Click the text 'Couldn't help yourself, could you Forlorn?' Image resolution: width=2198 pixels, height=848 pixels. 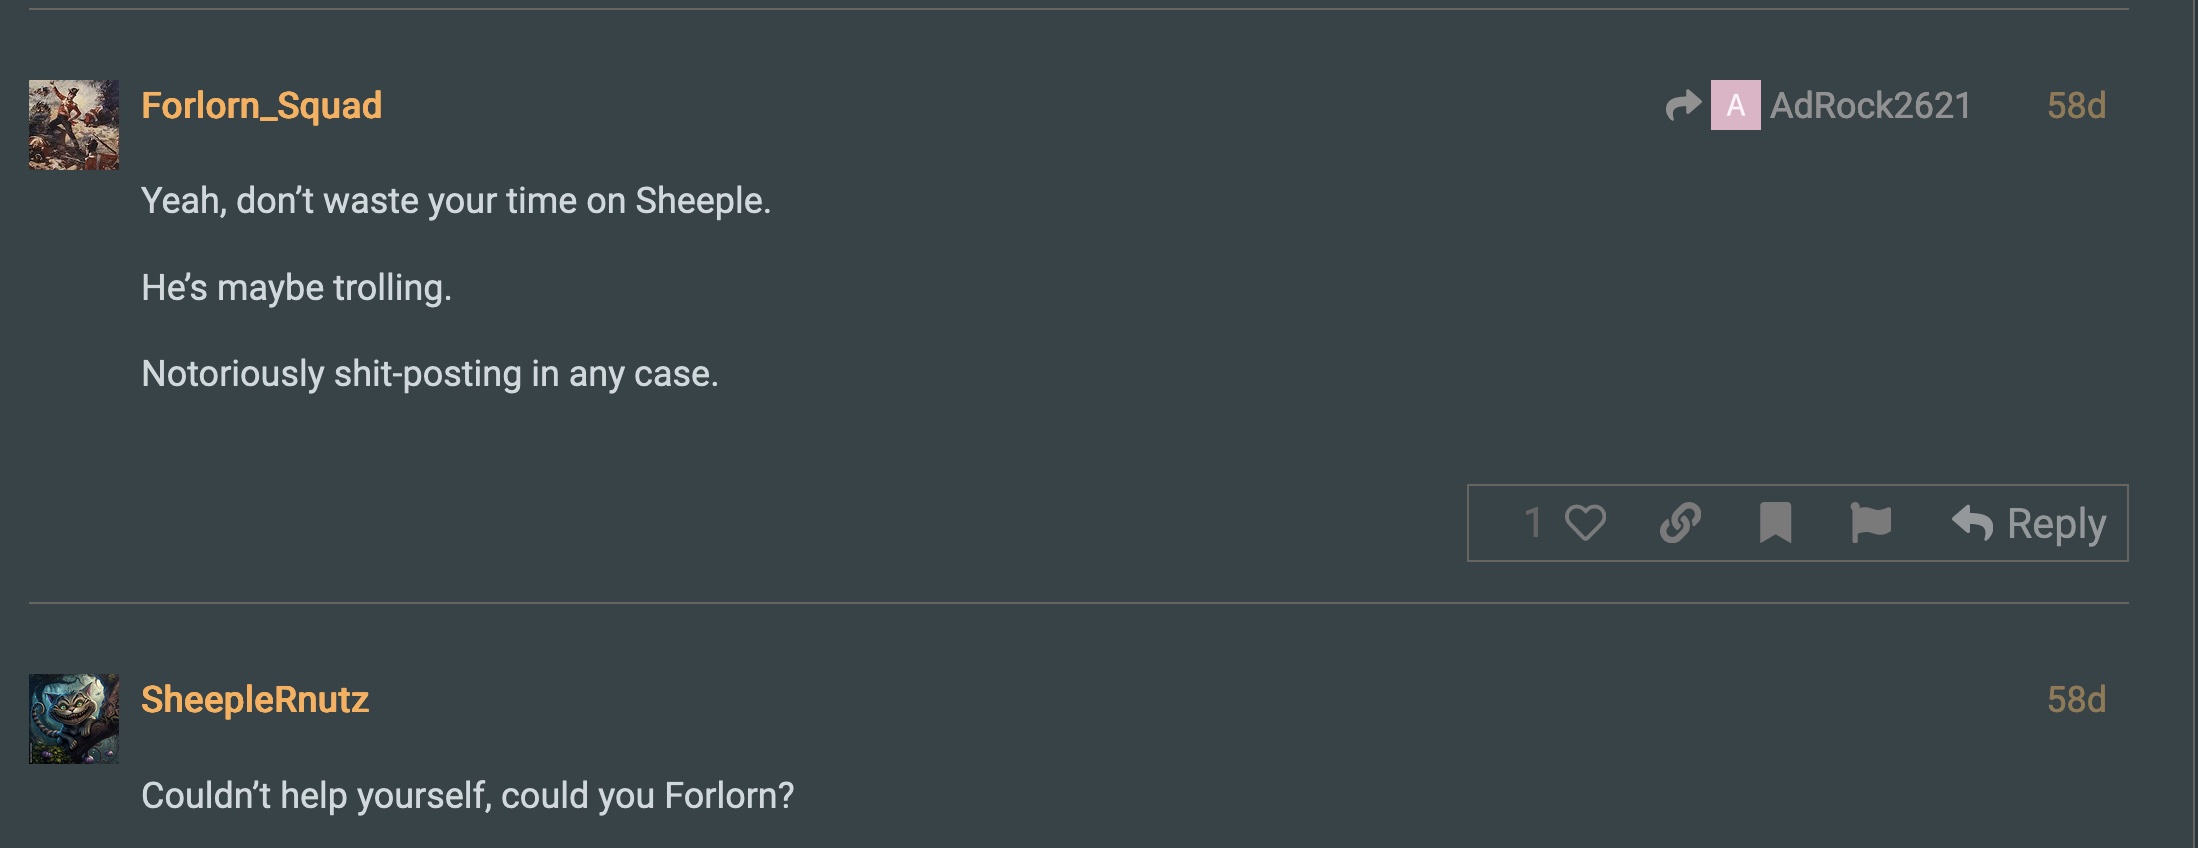click(x=468, y=796)
